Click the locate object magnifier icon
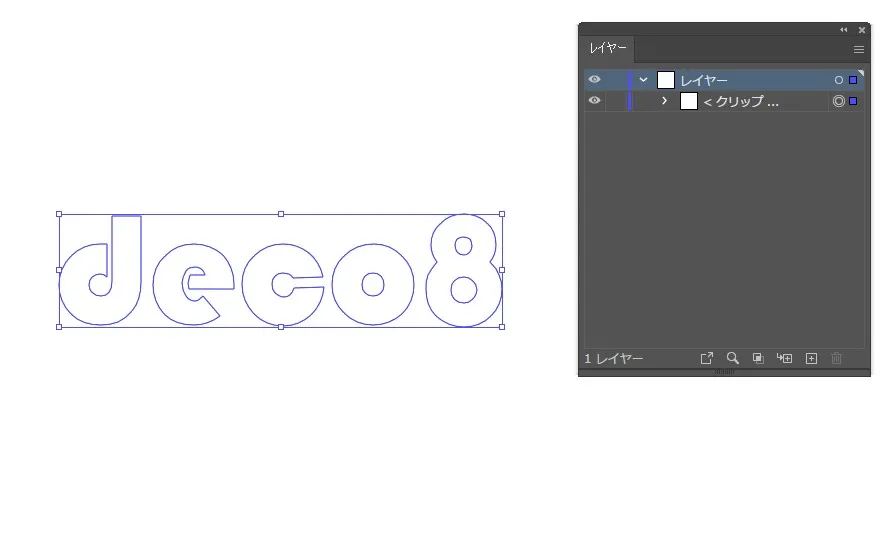 point(733,358)
